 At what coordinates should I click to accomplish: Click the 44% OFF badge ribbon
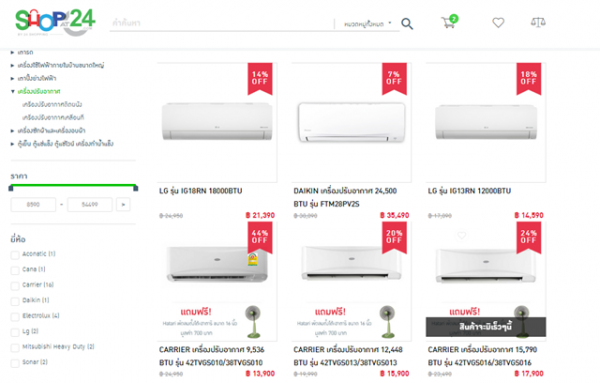coord(260,237)
